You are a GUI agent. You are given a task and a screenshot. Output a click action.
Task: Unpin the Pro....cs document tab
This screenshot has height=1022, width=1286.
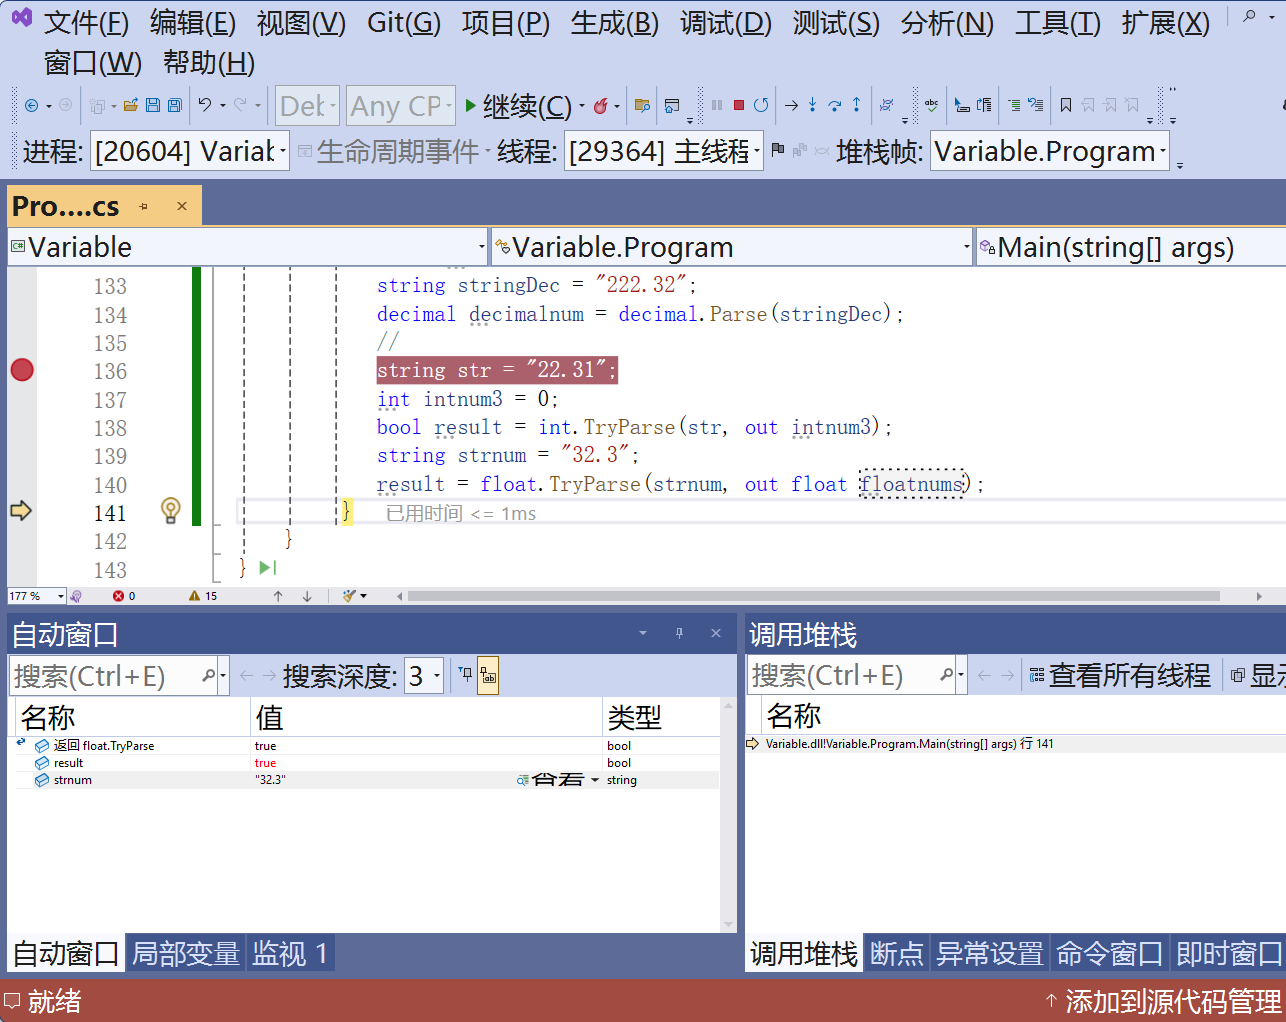pyautogui.click(x=143, y=205)
